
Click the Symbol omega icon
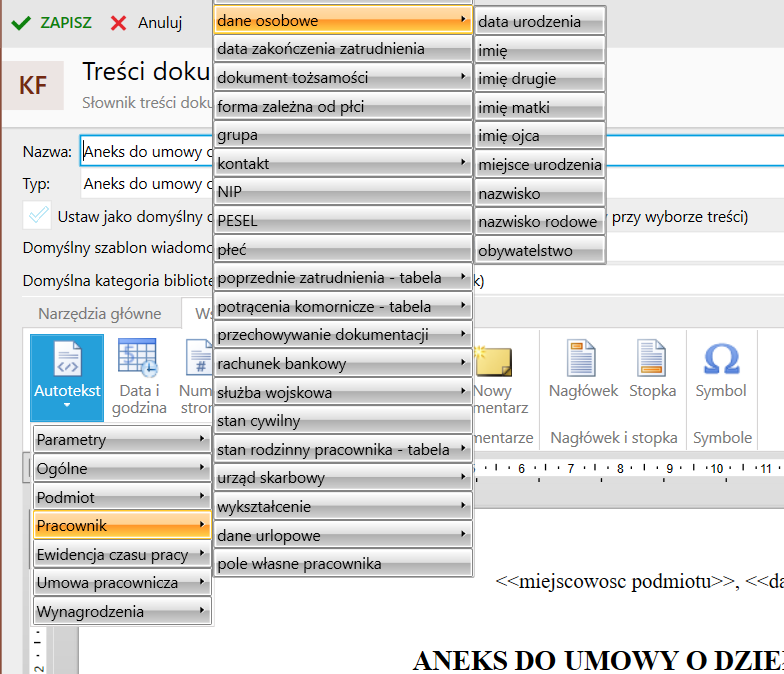[721, 359]
